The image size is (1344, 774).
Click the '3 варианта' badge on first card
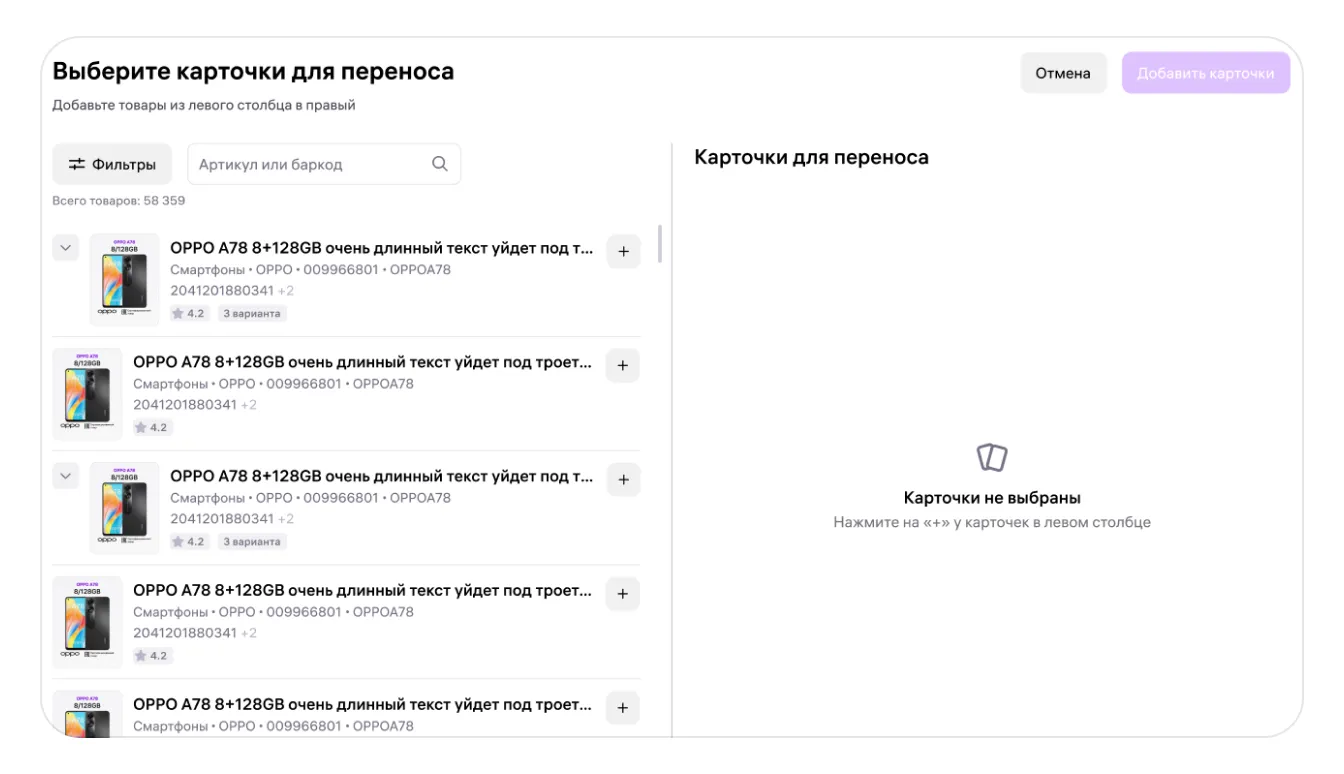point(252,314)
